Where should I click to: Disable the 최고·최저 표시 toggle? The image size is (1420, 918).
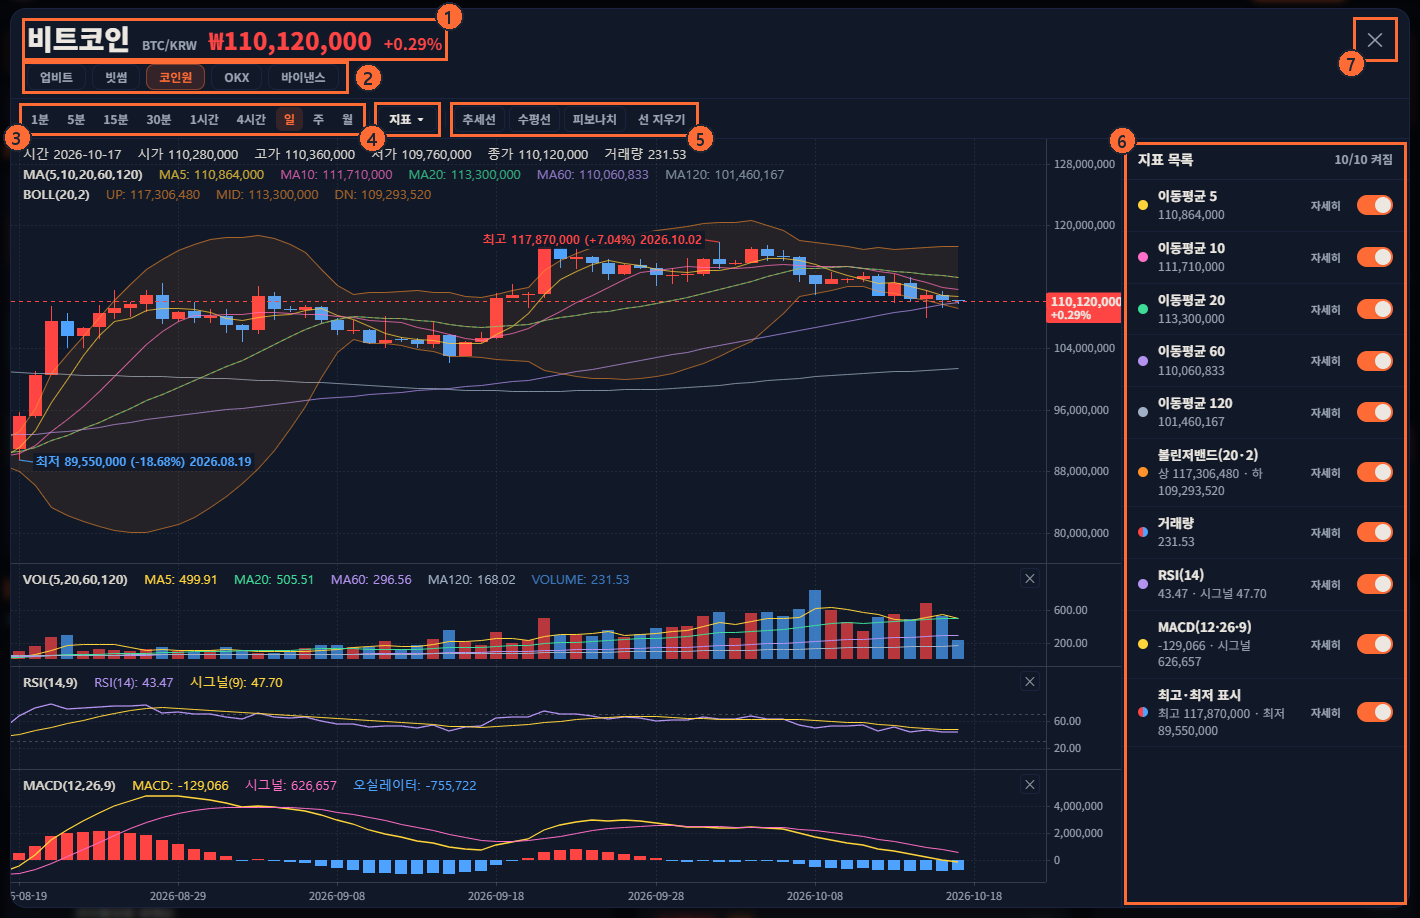1375,712
